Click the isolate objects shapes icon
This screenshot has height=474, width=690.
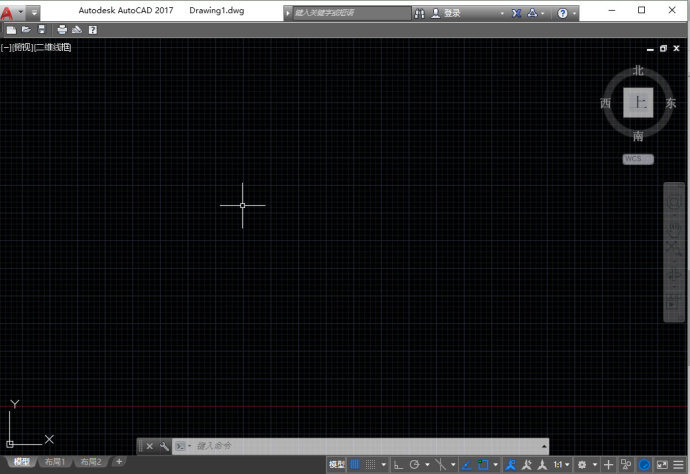(626, 464)
